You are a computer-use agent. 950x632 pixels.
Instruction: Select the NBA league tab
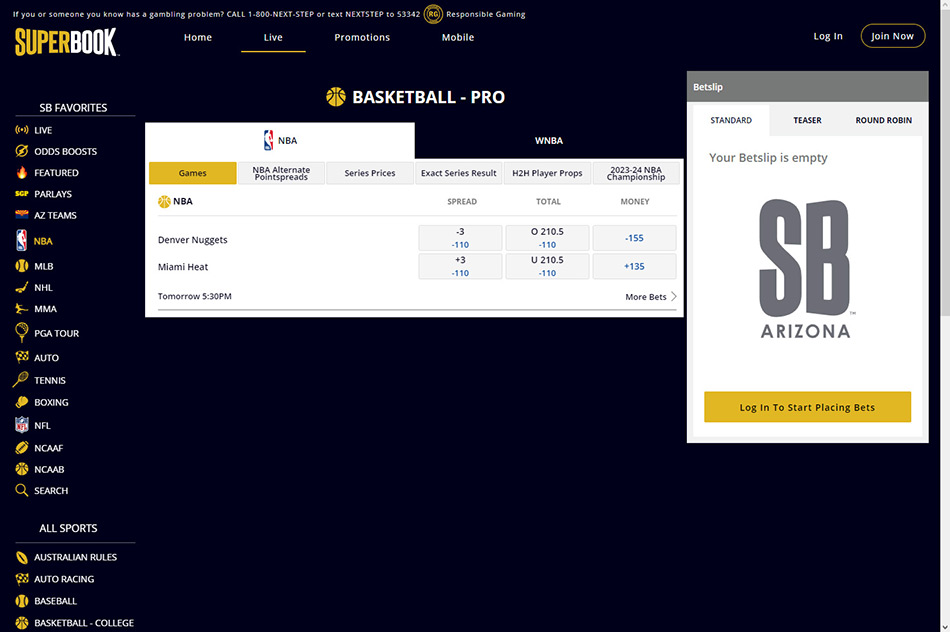(280, 140)
